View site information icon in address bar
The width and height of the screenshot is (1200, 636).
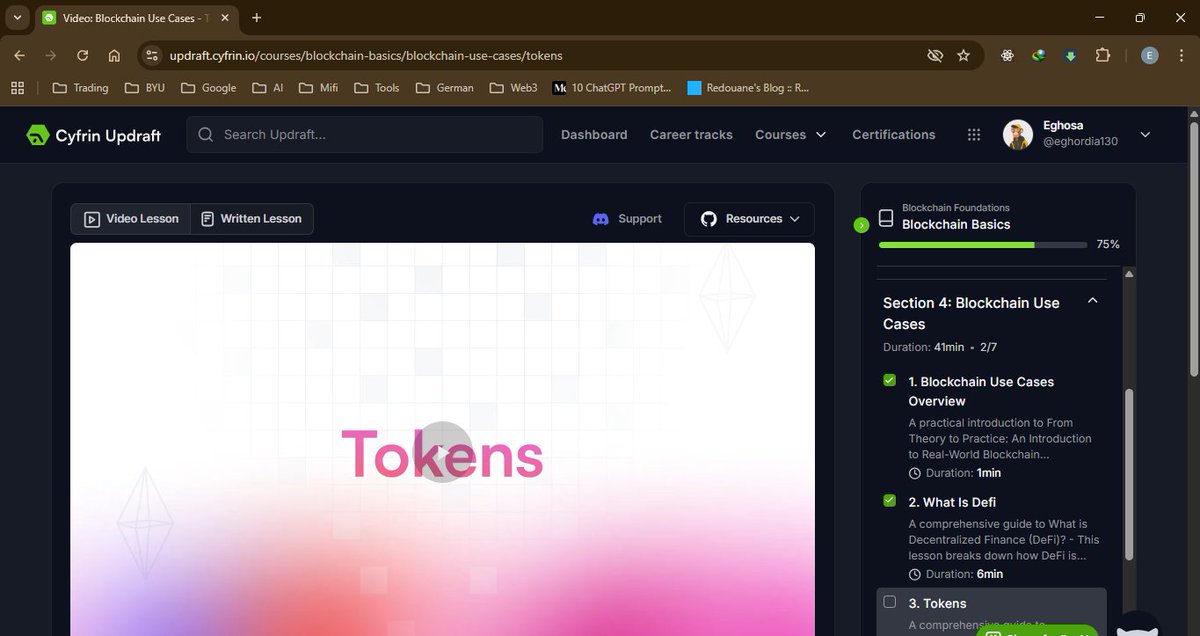[x=151, y=56]
